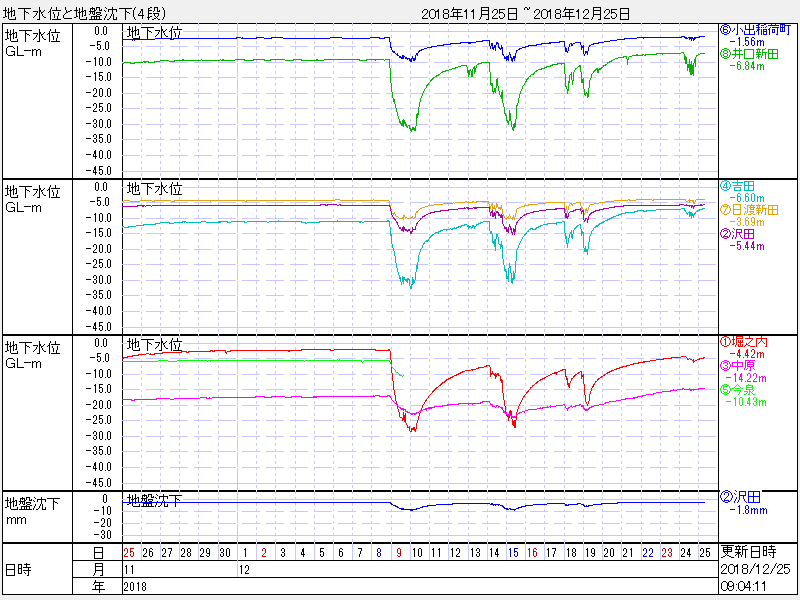Click day 9 on the date axis
The height and width of the screenshot is (600, 800).
pos(398,552)
